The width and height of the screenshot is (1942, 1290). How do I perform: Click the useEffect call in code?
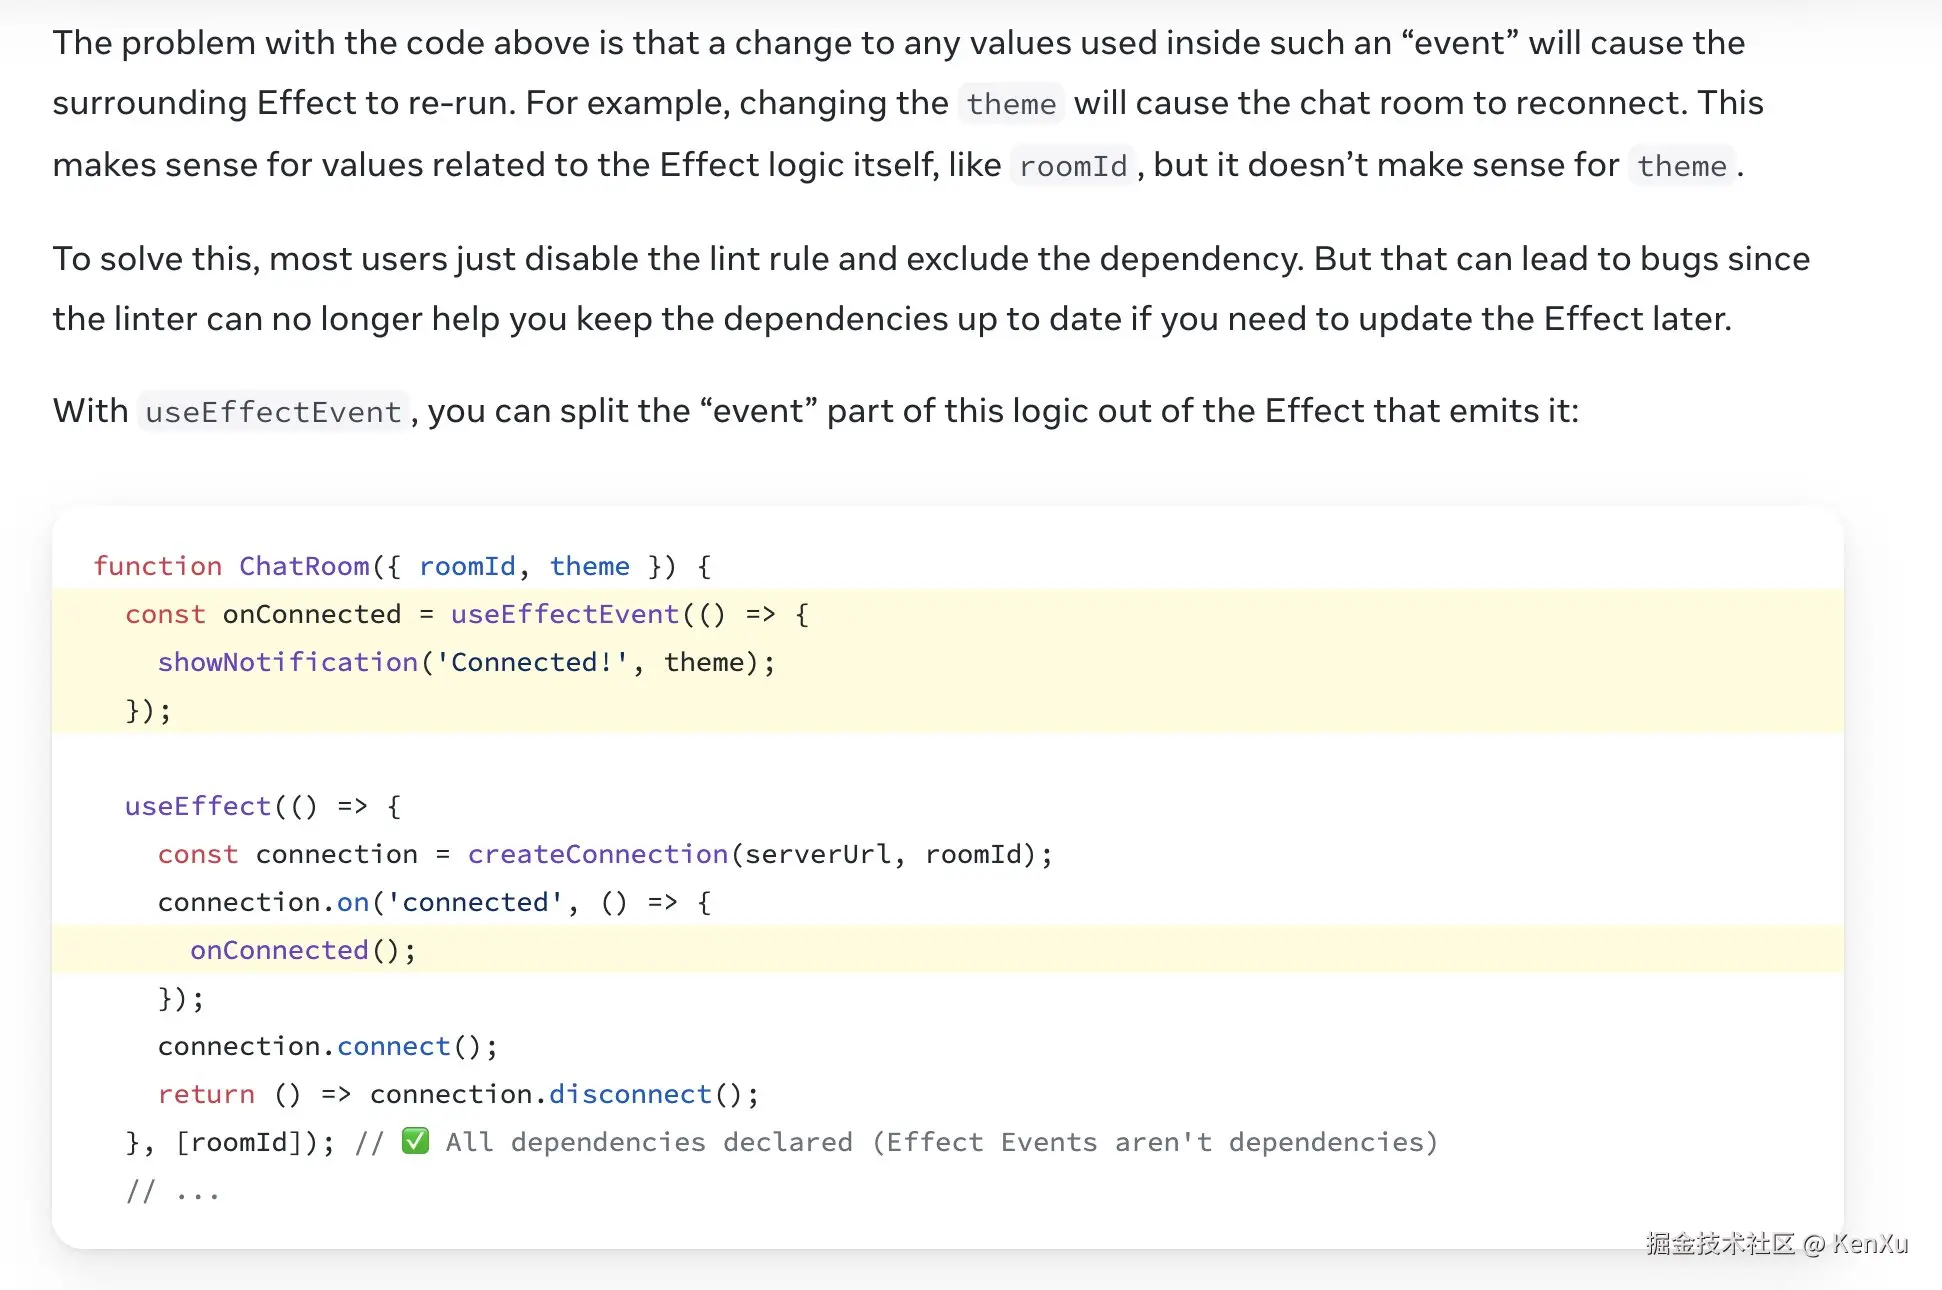tap(198, 806)
